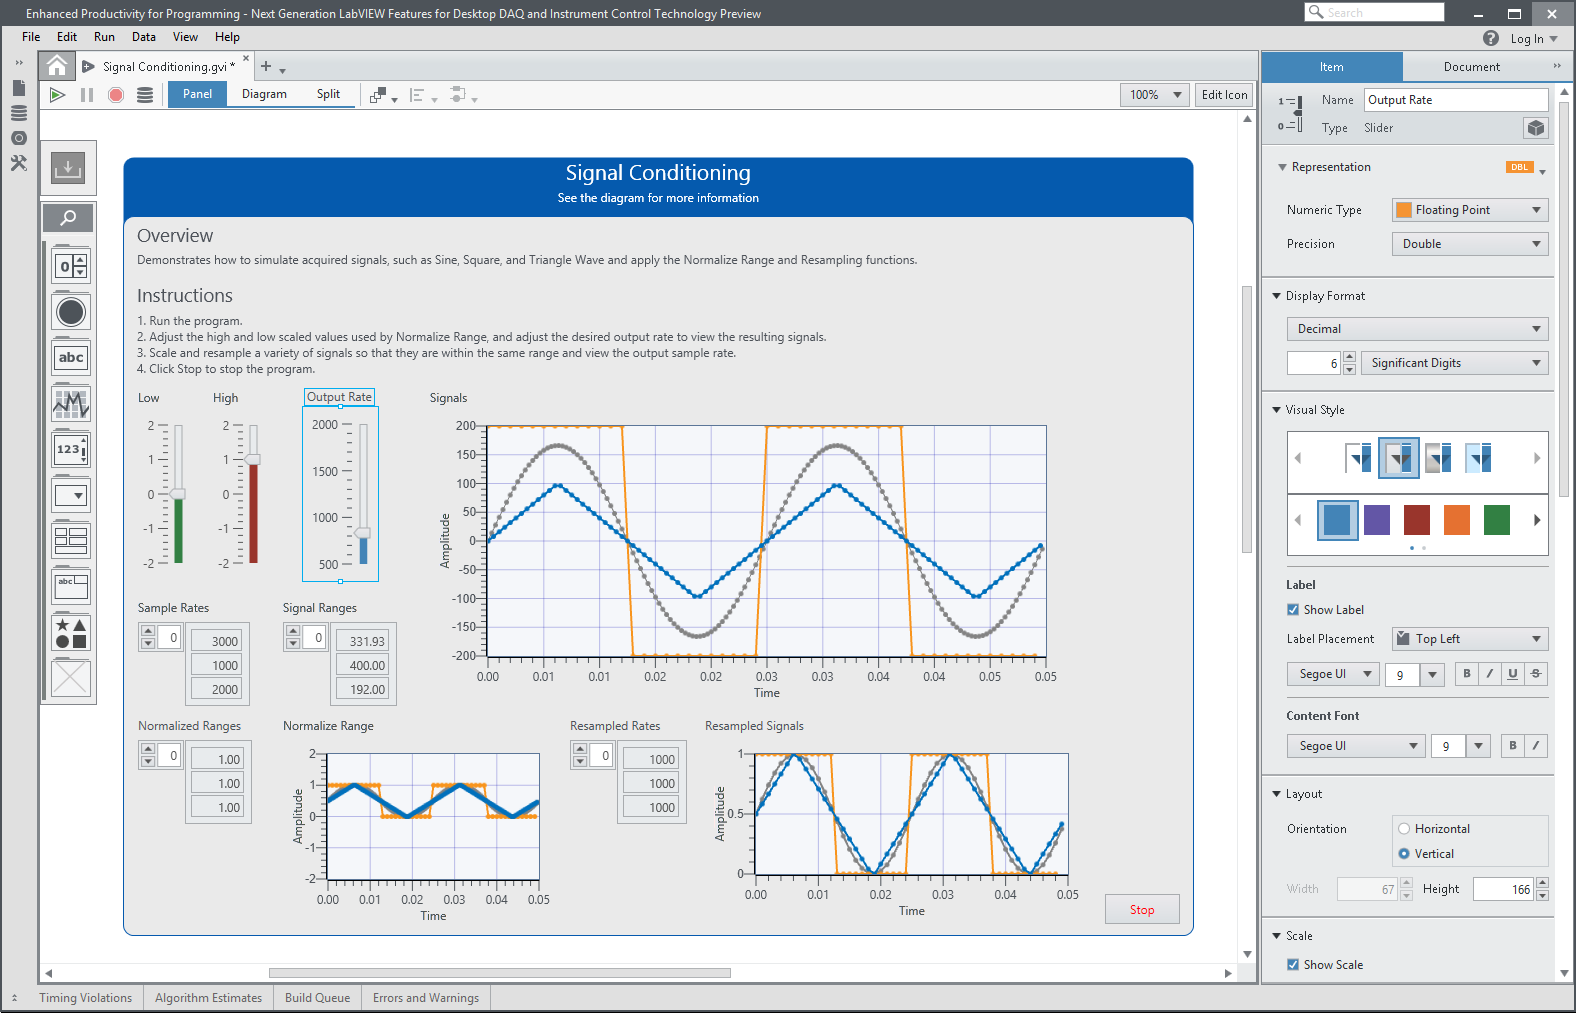Open the Data menu

coord(144,37)
